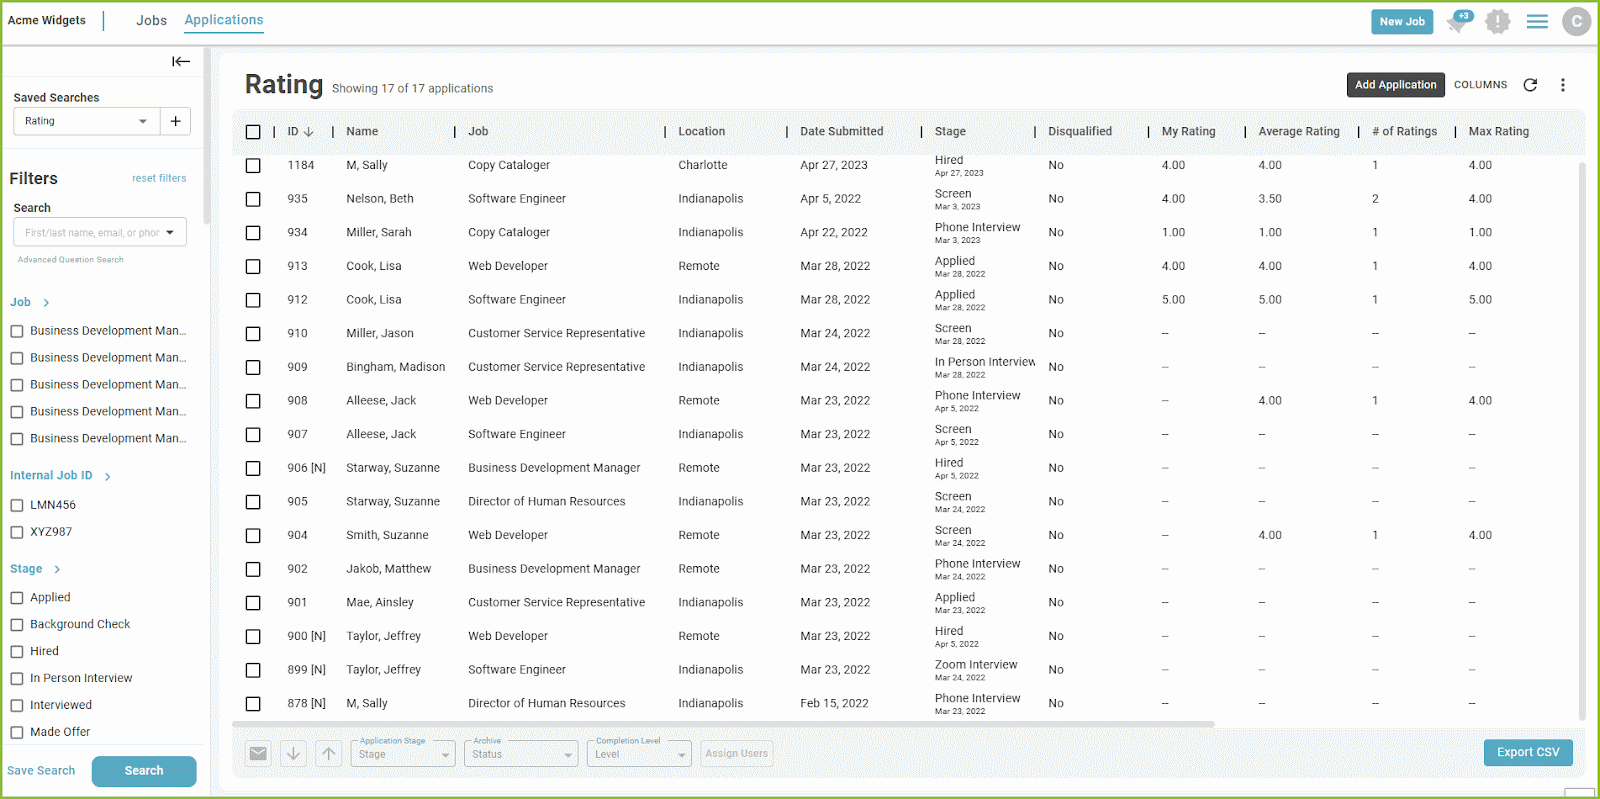1600x799 pixels.
Task: Collapse the sidebar with the arrow icon
Action: [180, 61]
